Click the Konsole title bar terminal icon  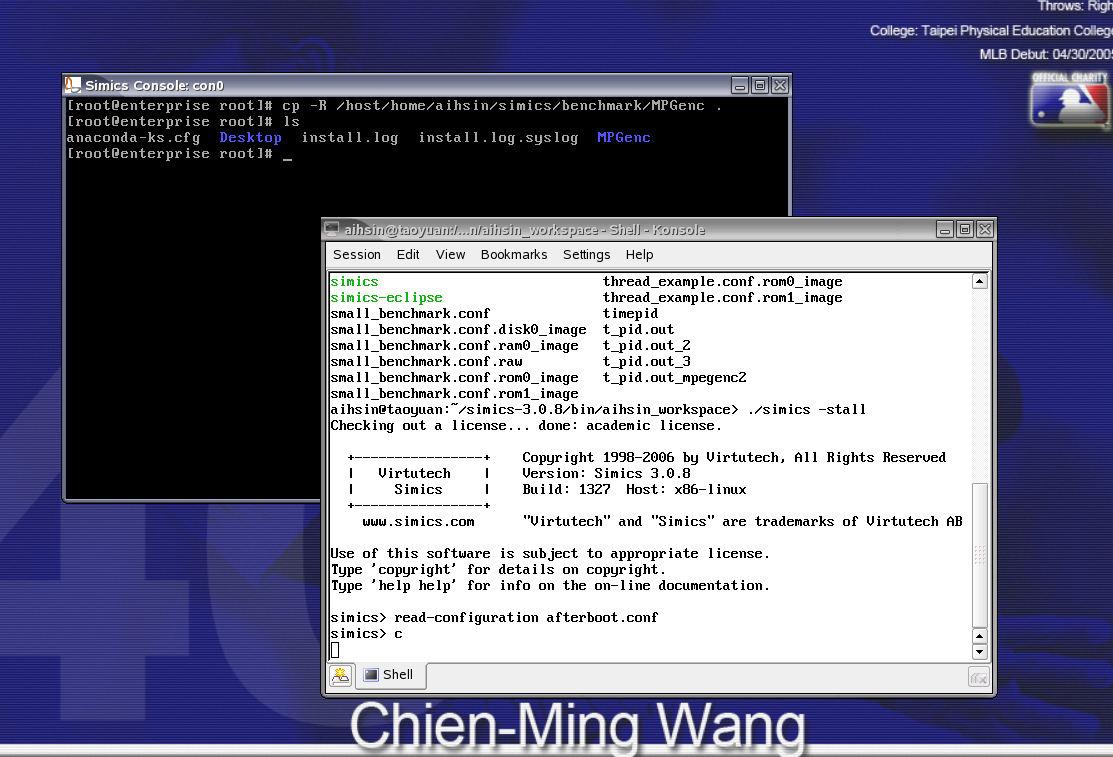[x=331, y=229]
